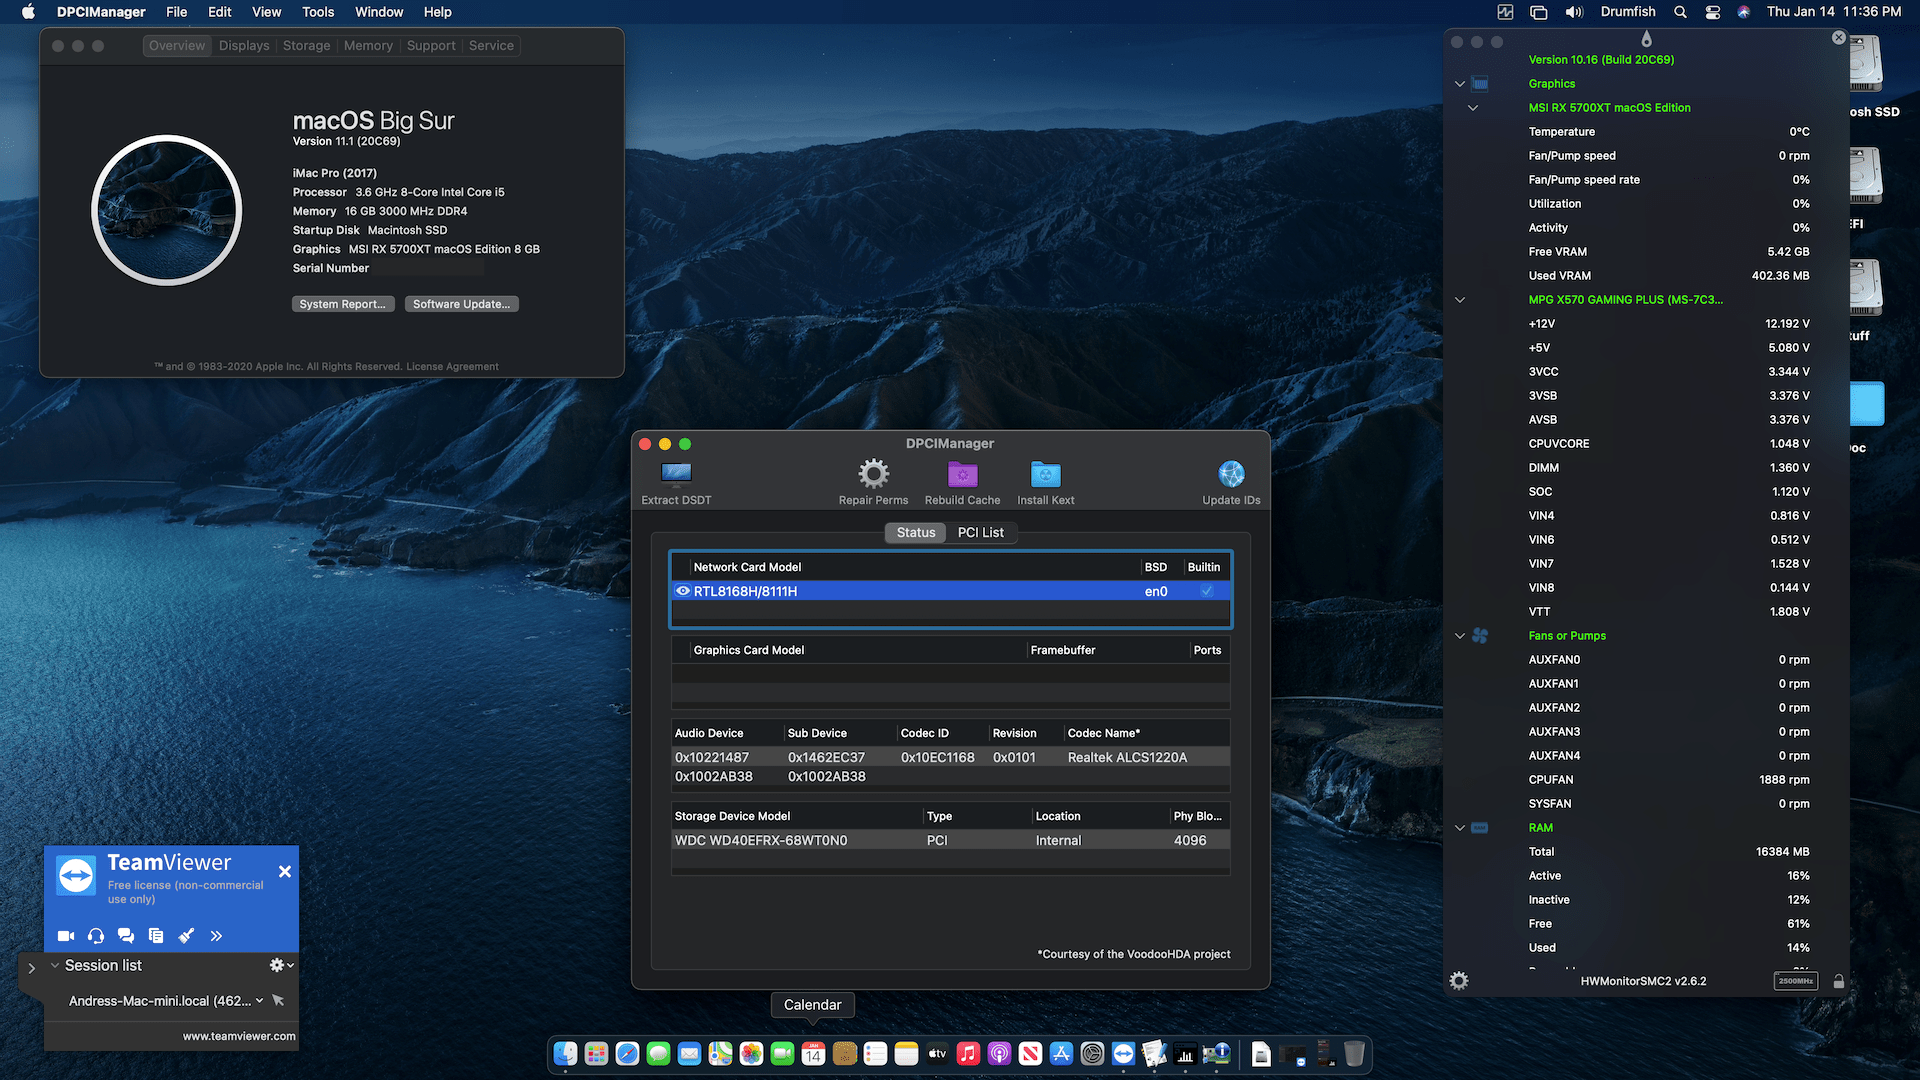Open HWMonitorSMC2 preferences gear icon

point(1459,981)
